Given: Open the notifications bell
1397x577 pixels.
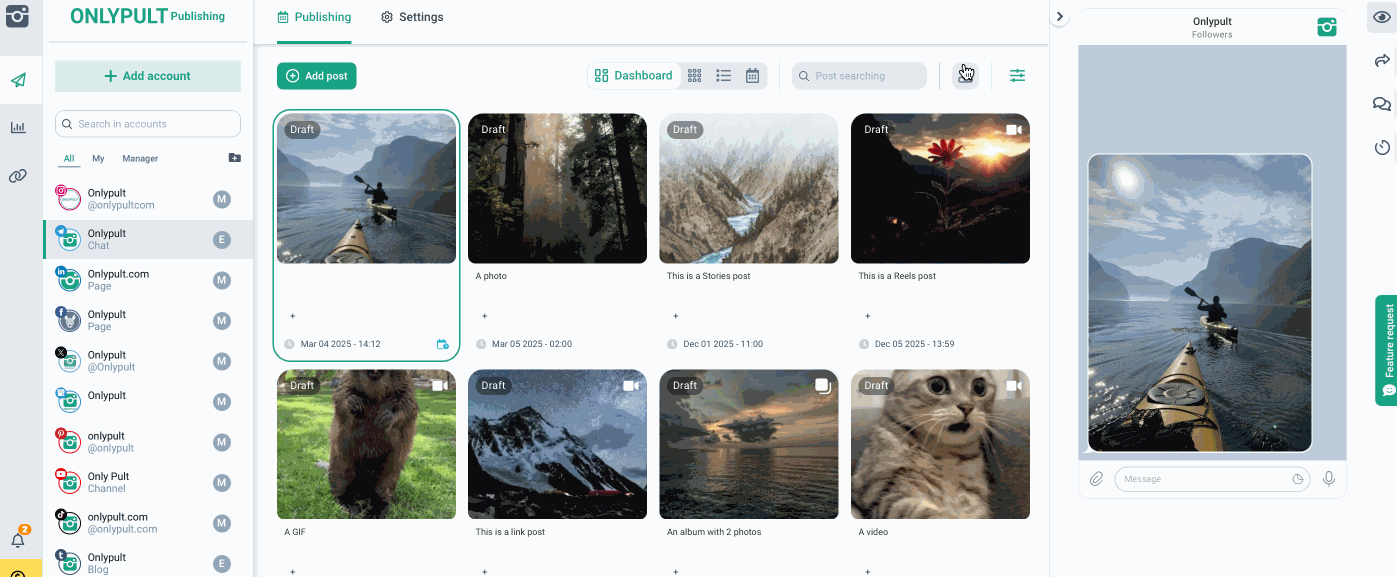Looking at the screenshot, I should pos(18,540).
